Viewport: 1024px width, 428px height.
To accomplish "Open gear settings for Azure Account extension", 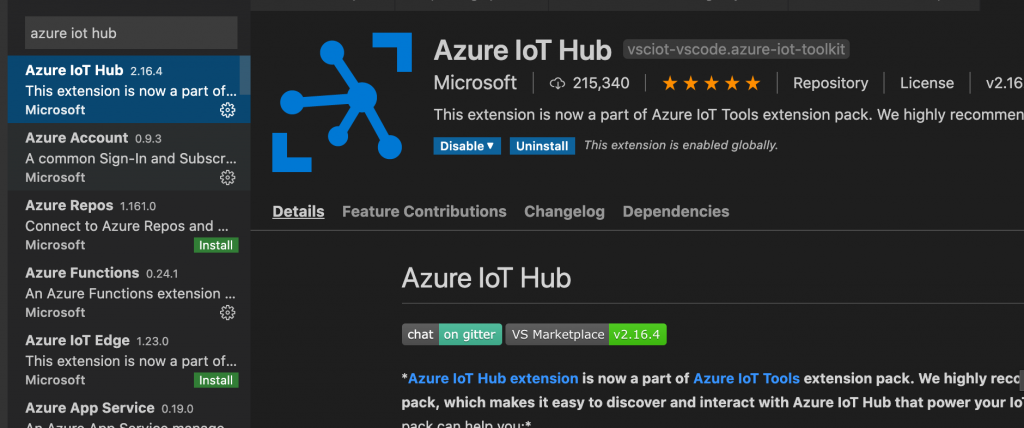I will point(227,178).
